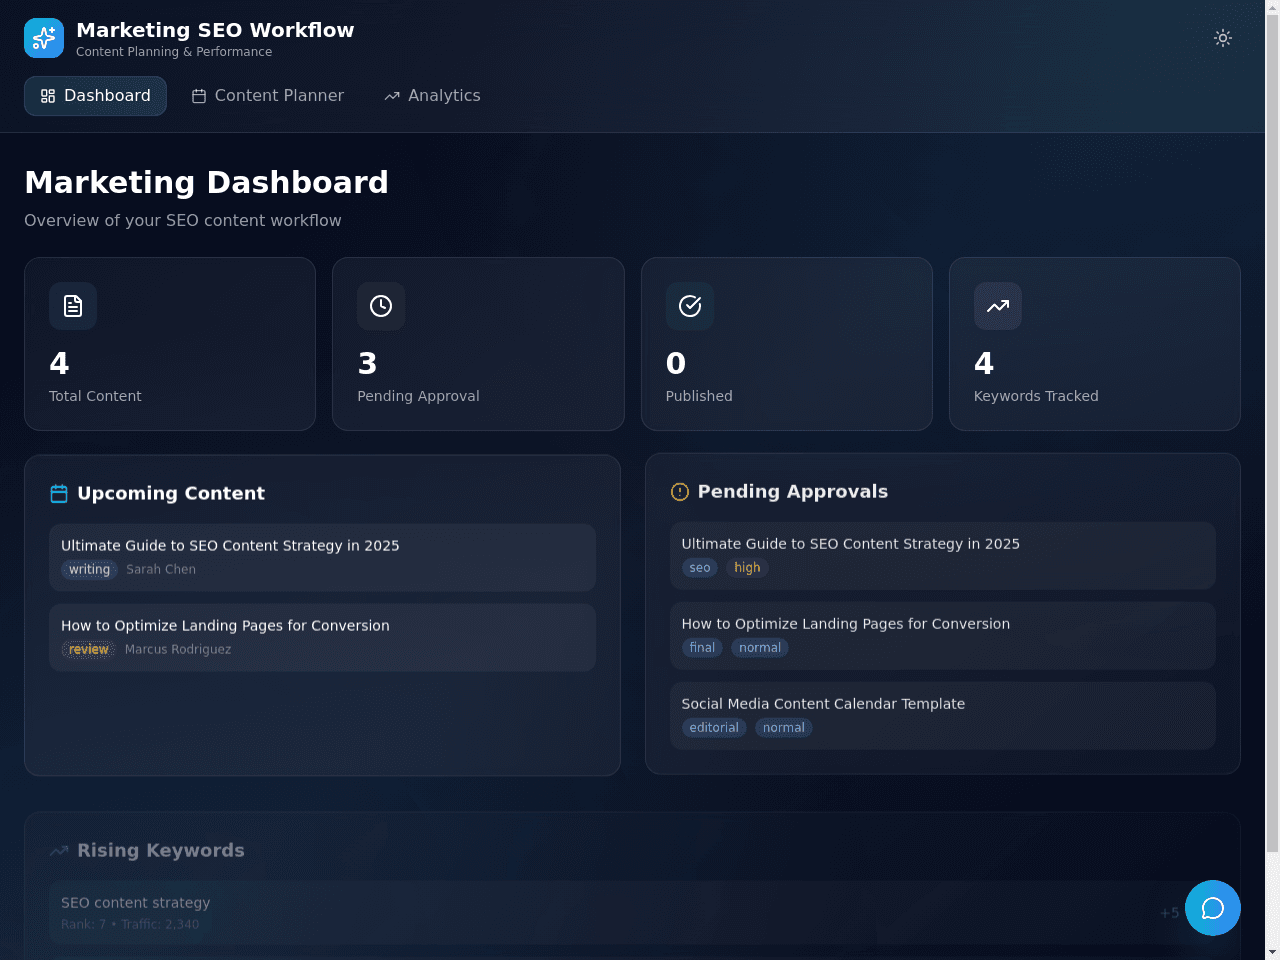1280x960 pixels.
Task: Click the 'seo' tag badge
Action: 700,568
